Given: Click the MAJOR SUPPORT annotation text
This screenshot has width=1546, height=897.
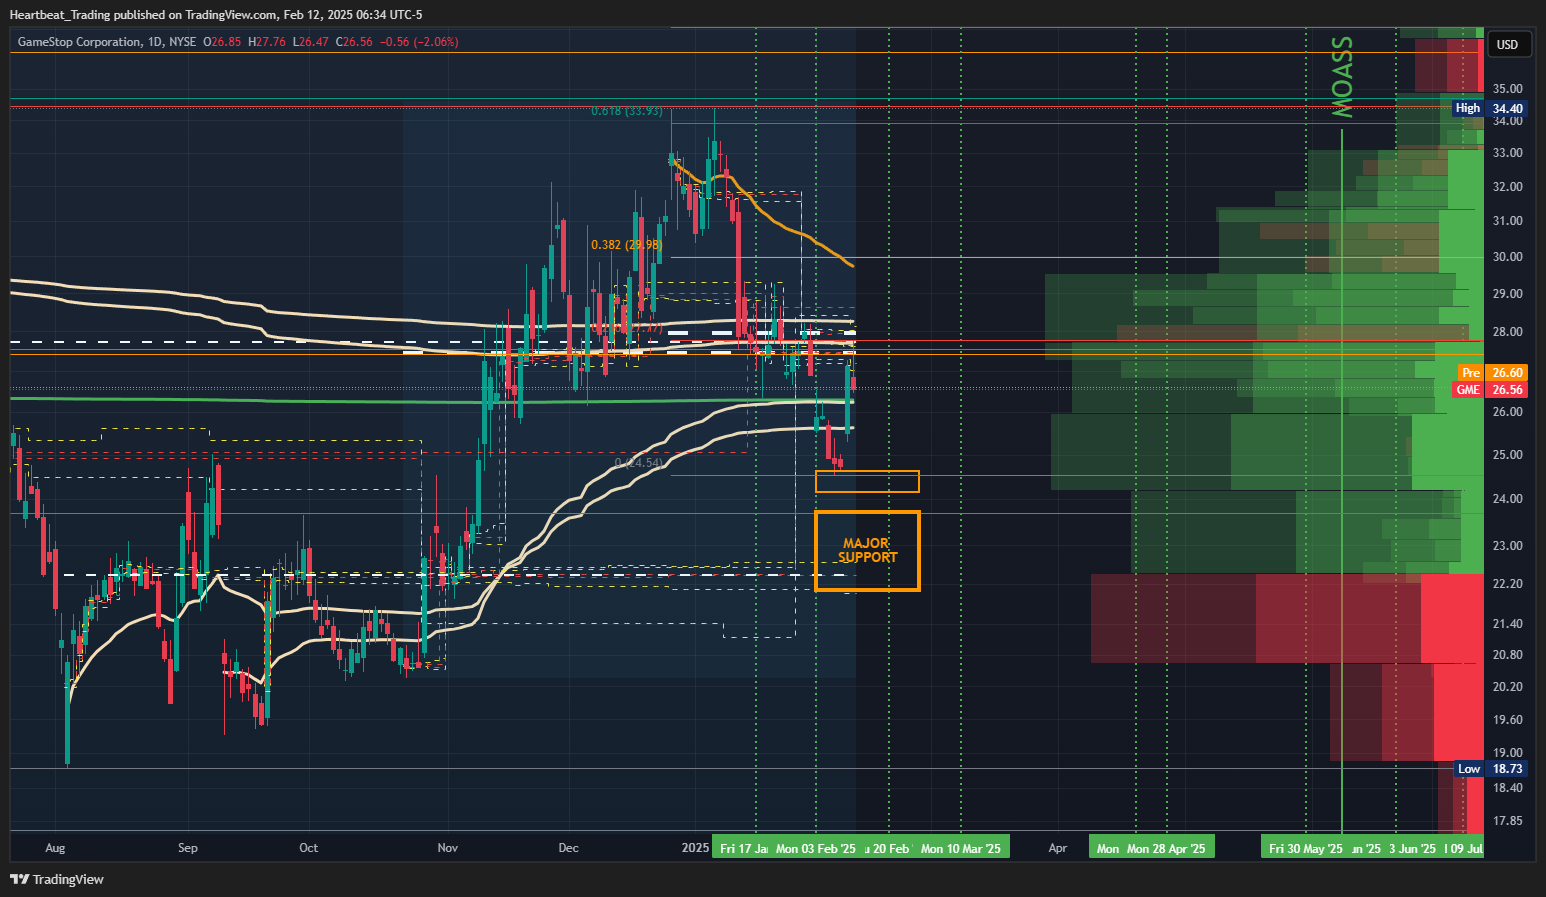Looking at the screenshot, I should click(867, 550).
